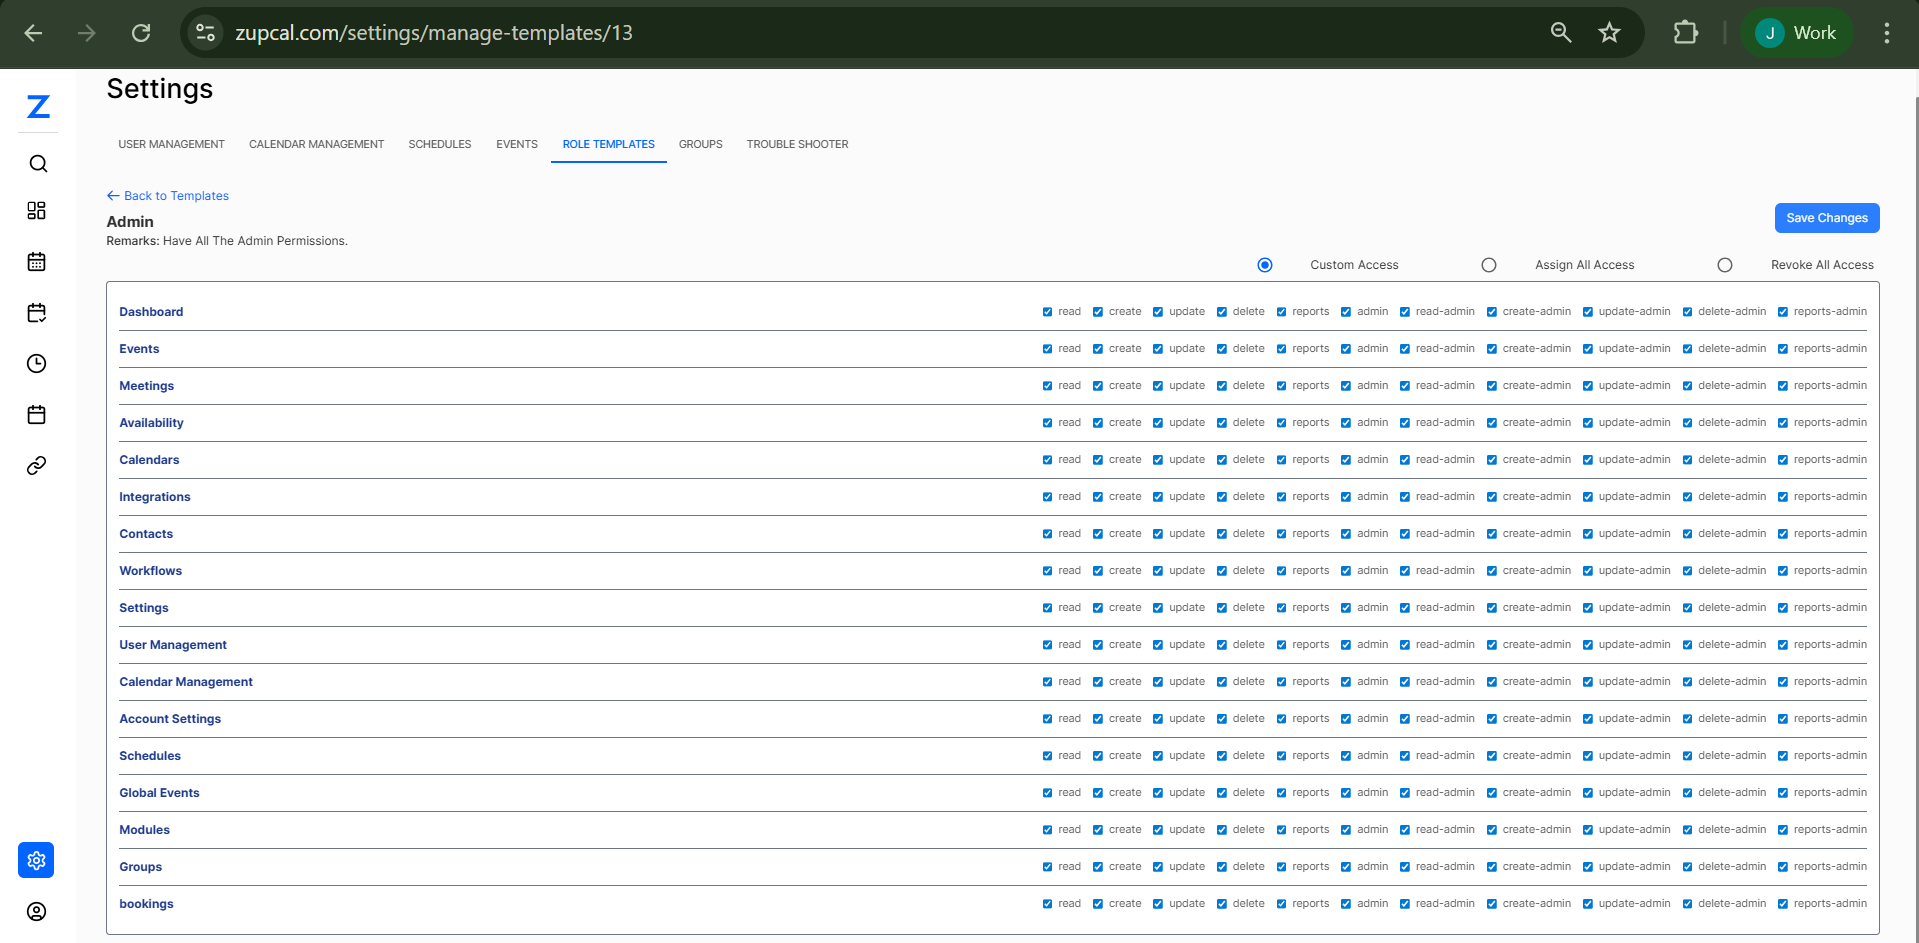Open the clock icon in the sidebar
The width and height of the screenshot is (1919, 943).
click(37, 364)
